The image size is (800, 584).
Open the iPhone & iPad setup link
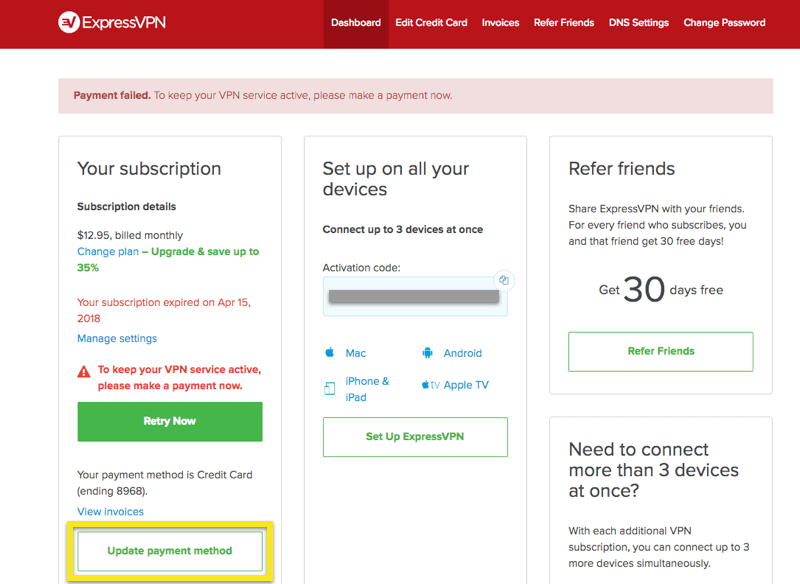pyautogui.click(x=367, y=389)
